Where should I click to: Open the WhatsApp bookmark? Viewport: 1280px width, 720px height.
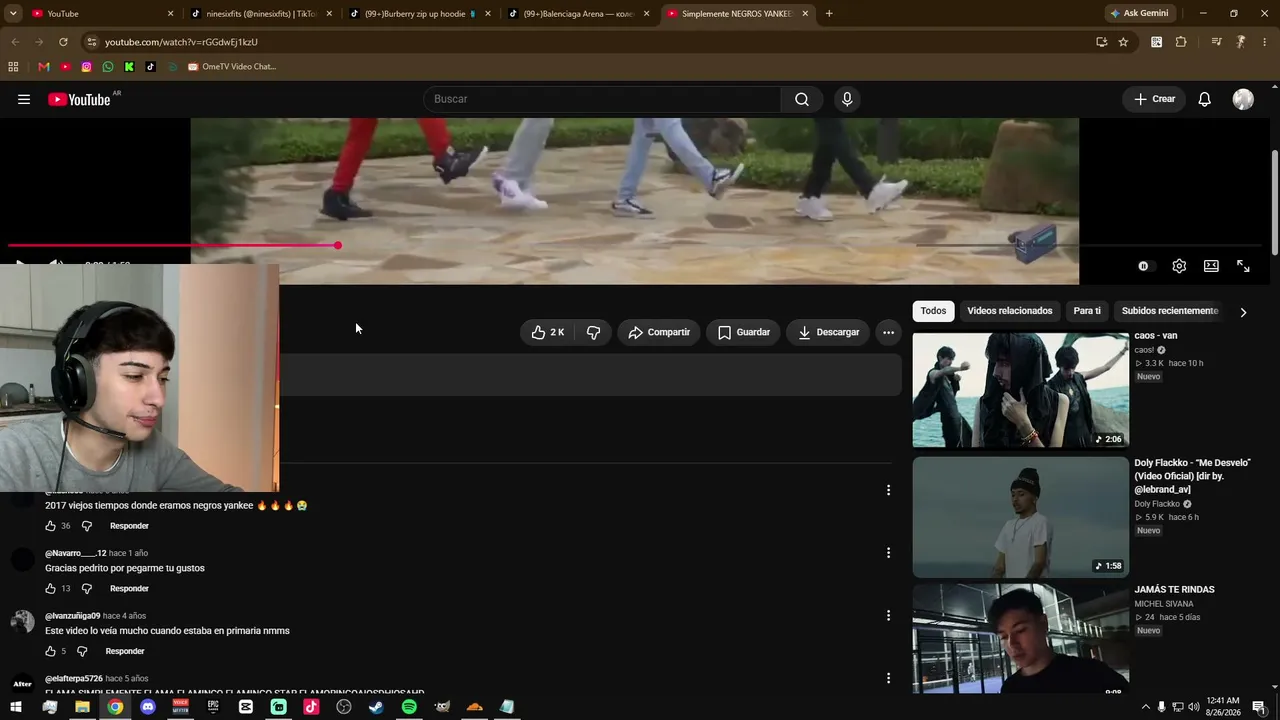[108, 67]
